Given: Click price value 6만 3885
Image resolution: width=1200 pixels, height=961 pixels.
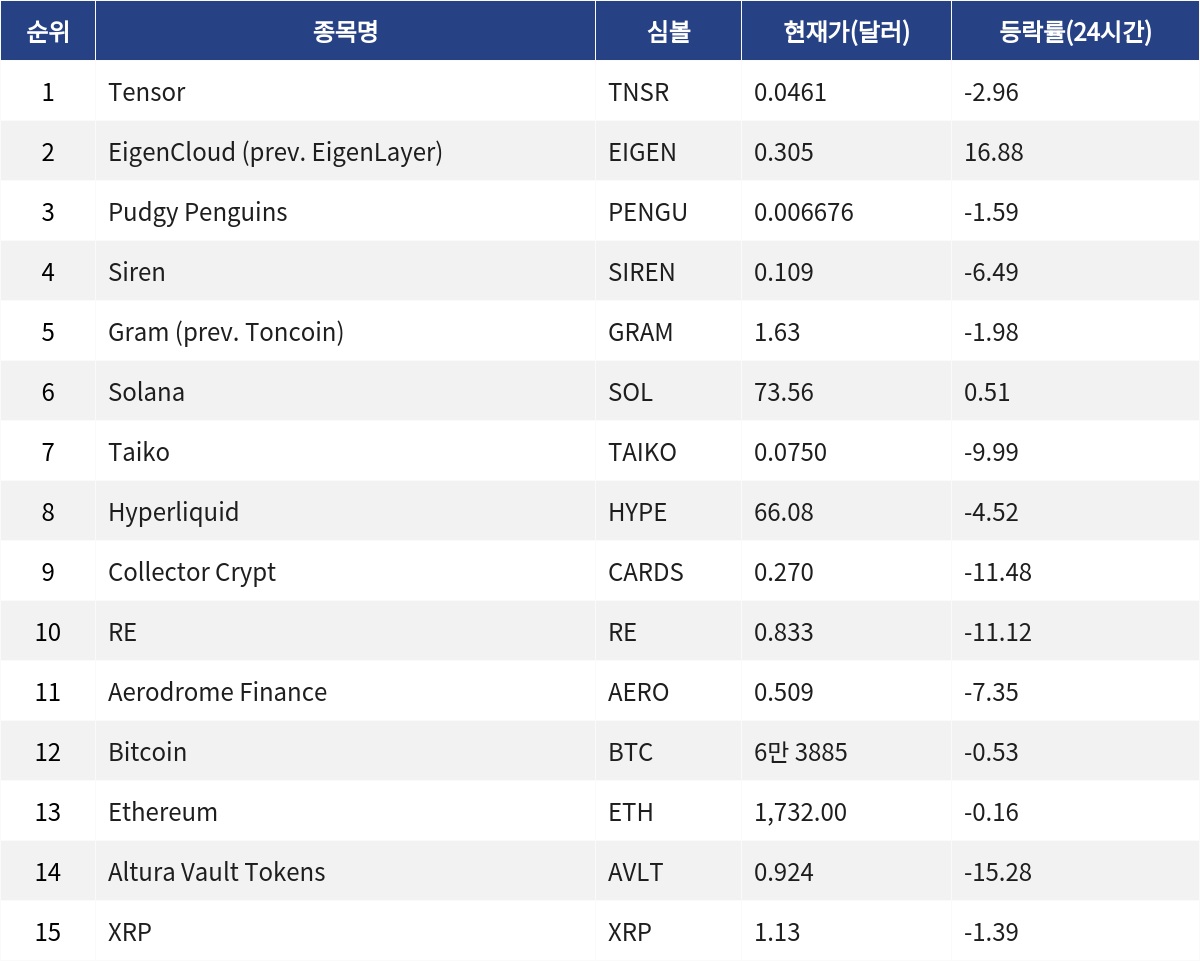Looking at the screenshot, I should tap(801, 752).
